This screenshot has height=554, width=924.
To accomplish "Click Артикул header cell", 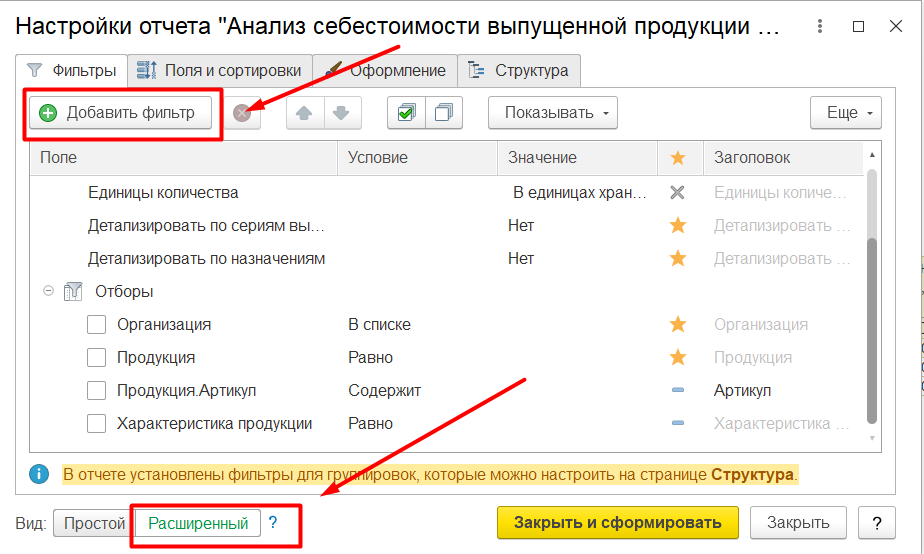I will point(742,391).
